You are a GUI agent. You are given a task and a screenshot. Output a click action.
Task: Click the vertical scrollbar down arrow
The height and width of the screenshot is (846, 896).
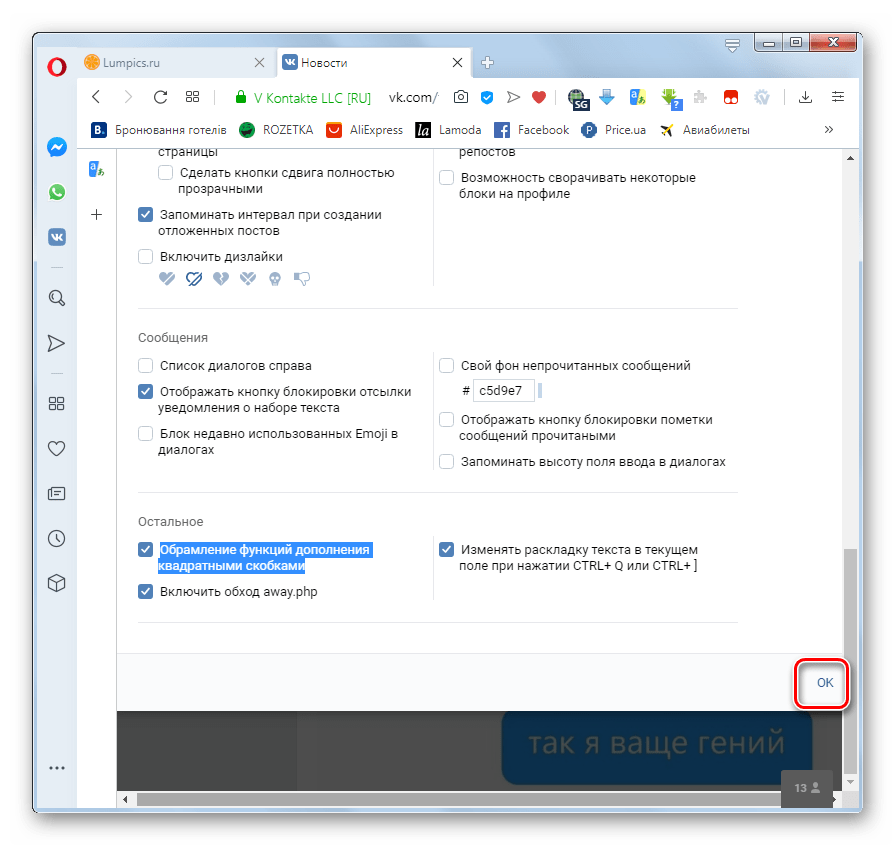tap(850, 781)
